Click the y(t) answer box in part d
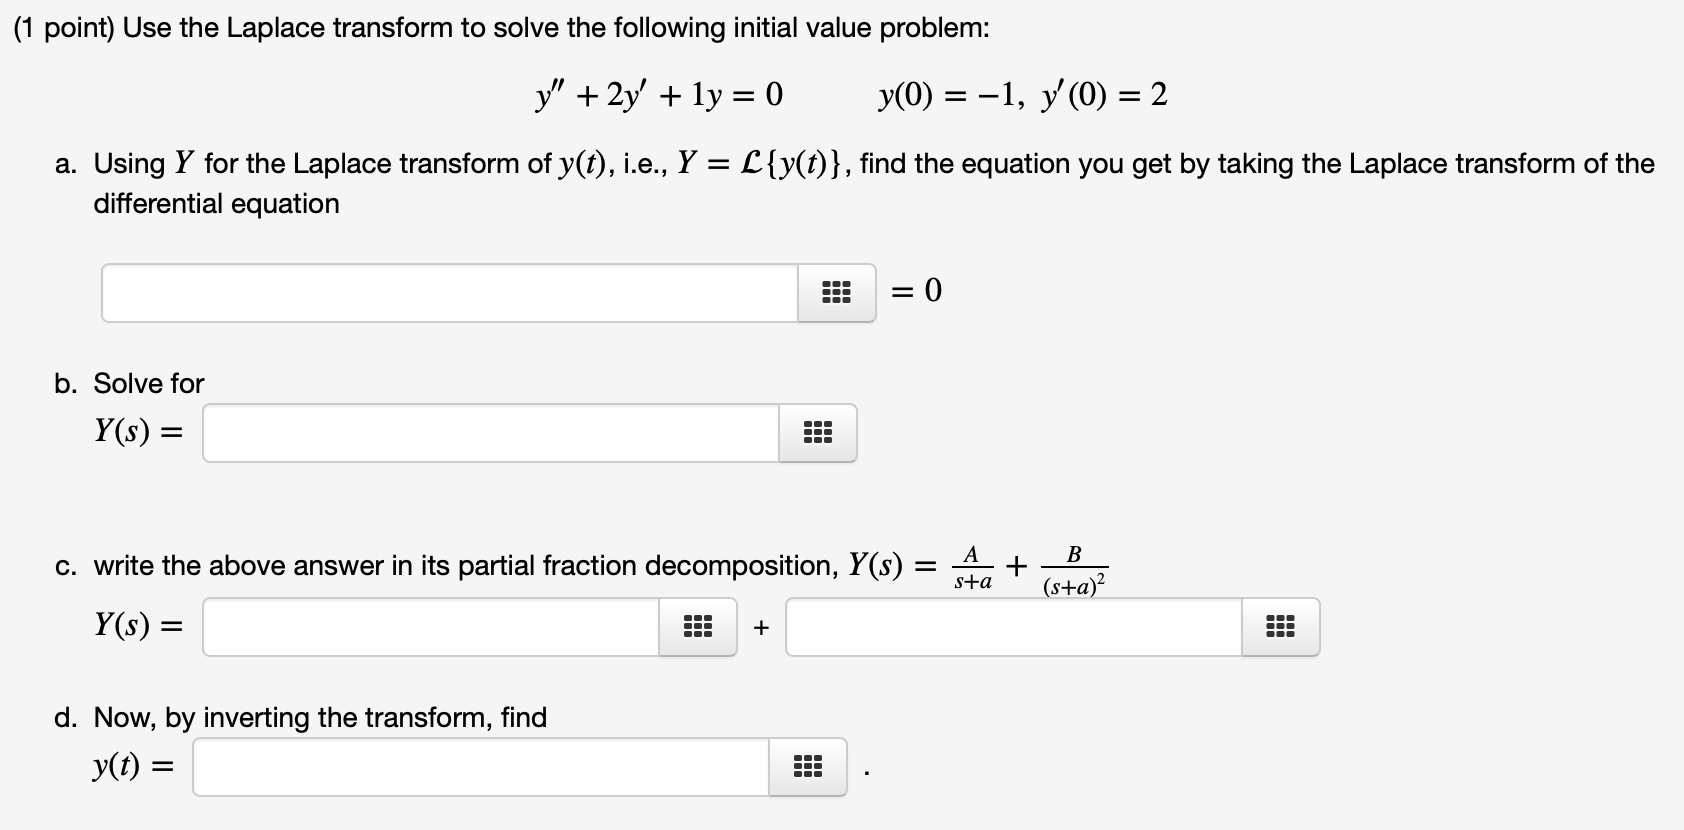 pyautogui.click(x=480, y=767)
